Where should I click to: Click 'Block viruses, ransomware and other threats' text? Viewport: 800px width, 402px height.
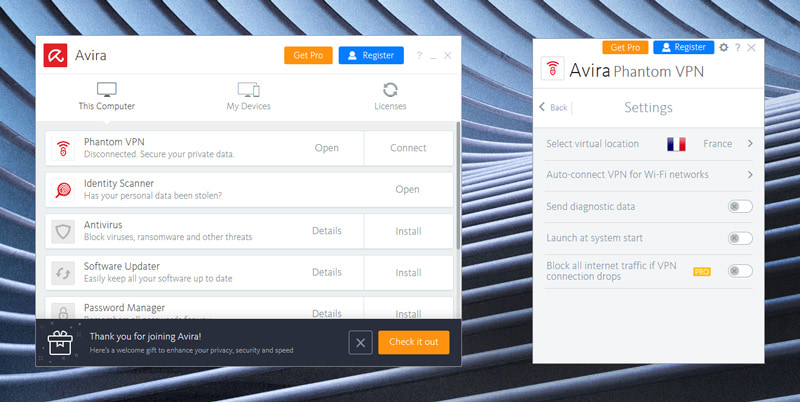click(168, 237)
